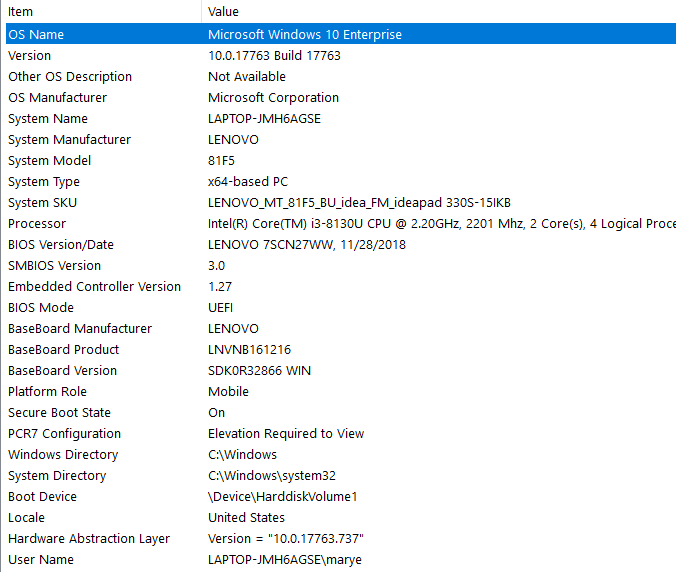Screen dimensions: 676x572
Task: Click the value LAPTOP-JMH6AGSE\marye
Action: click(x=285, y=560)
